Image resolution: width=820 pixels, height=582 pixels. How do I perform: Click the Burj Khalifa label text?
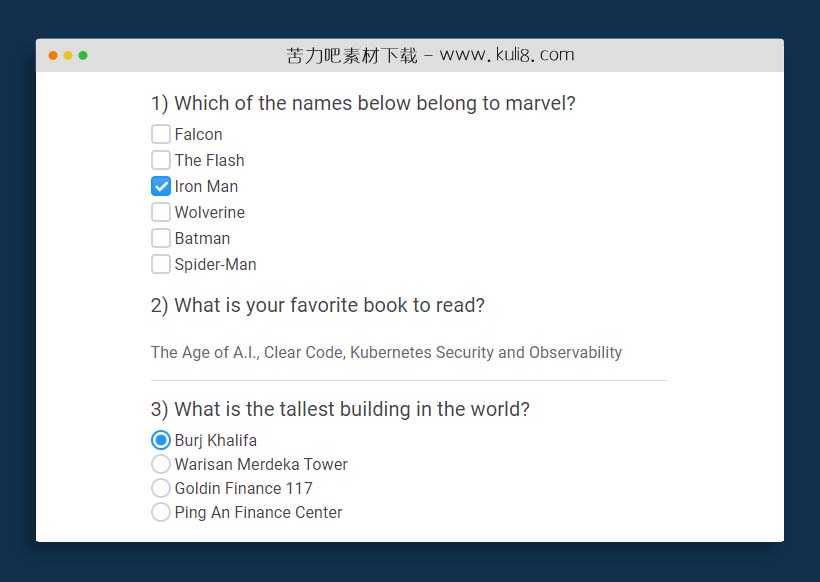pos(215,440)
